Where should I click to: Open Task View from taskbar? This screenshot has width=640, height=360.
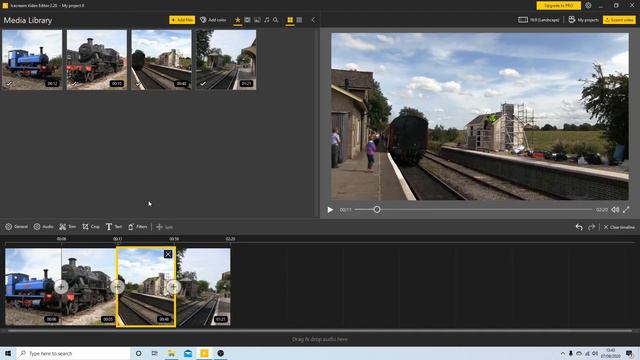pos(155,353)
